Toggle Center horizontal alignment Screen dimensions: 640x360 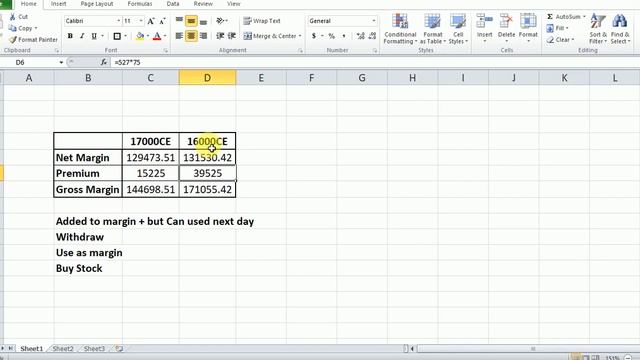(191, 36)
